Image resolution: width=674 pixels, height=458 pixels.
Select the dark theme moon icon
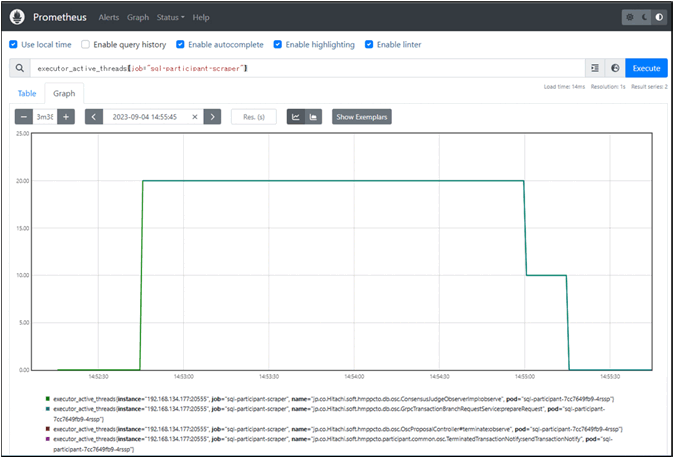[x=643, y=17]
